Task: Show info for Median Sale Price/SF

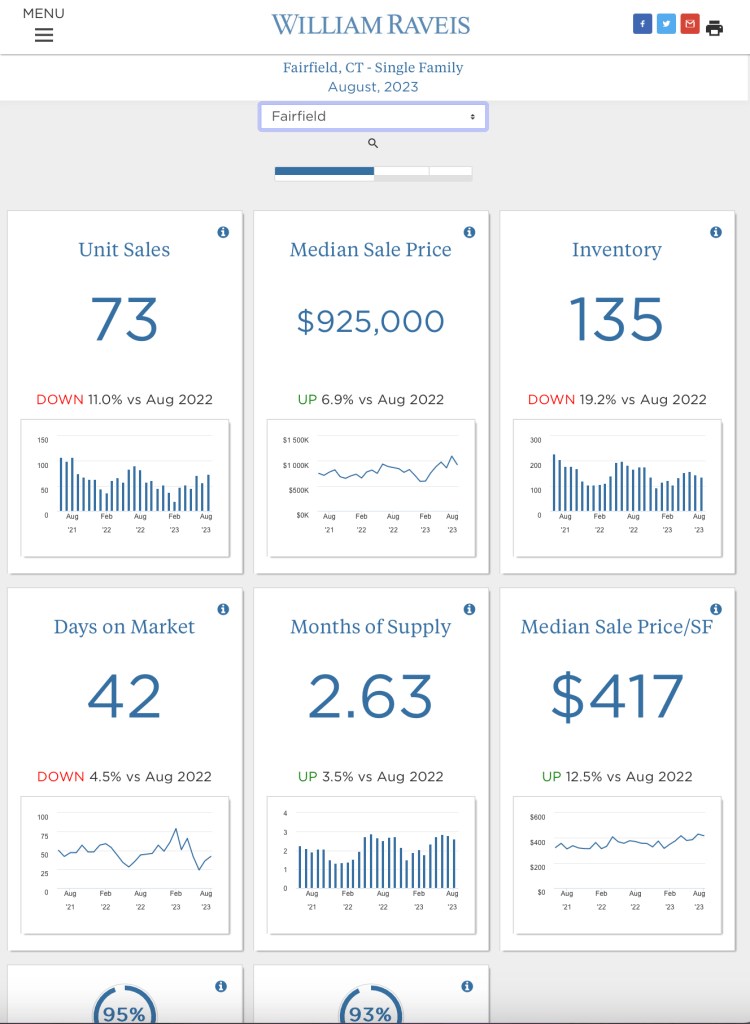Action: pyautogui.click(x=715, y=609)
